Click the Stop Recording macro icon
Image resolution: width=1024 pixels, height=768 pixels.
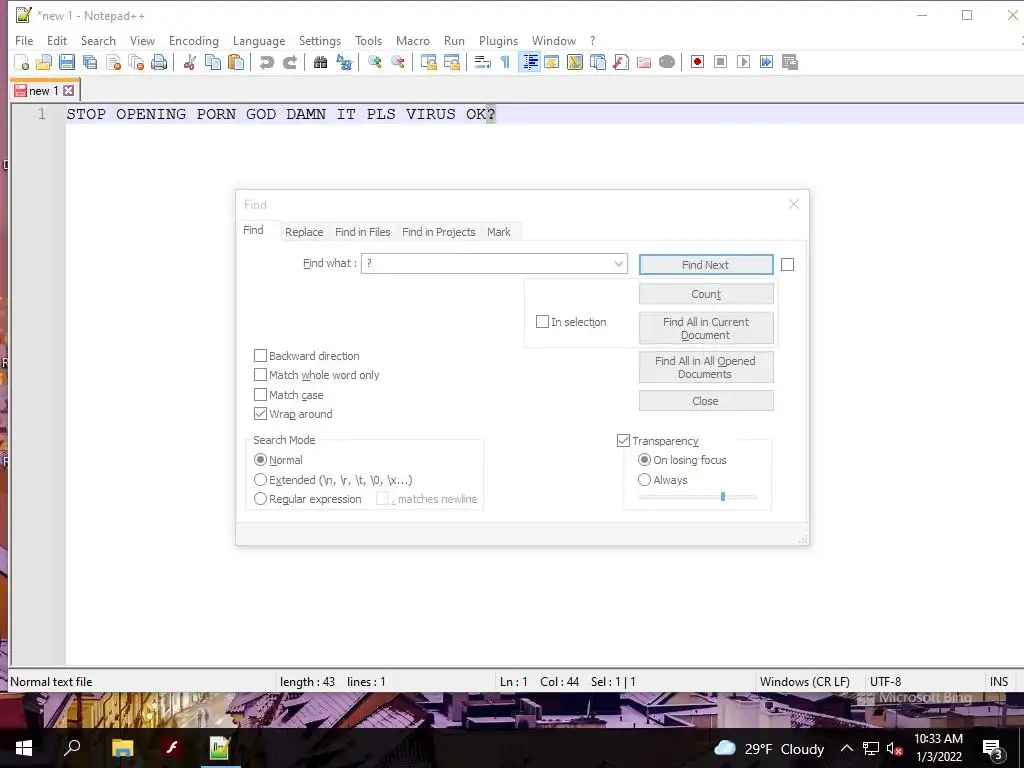[x=720, y=62]
